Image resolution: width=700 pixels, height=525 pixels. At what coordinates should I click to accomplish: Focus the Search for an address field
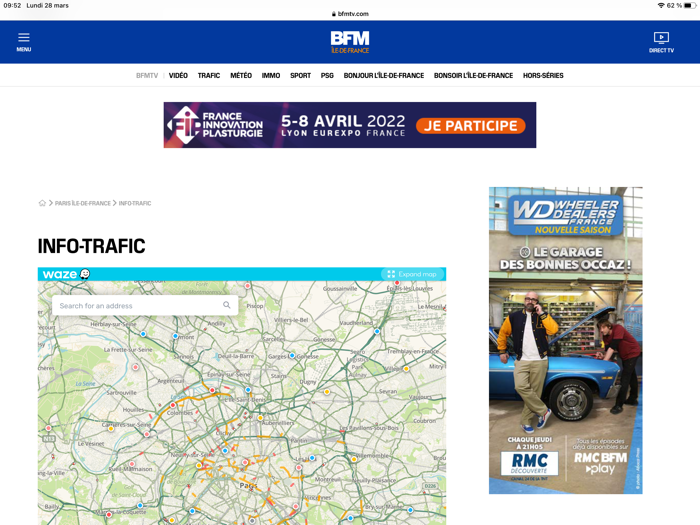pos(145,305)
